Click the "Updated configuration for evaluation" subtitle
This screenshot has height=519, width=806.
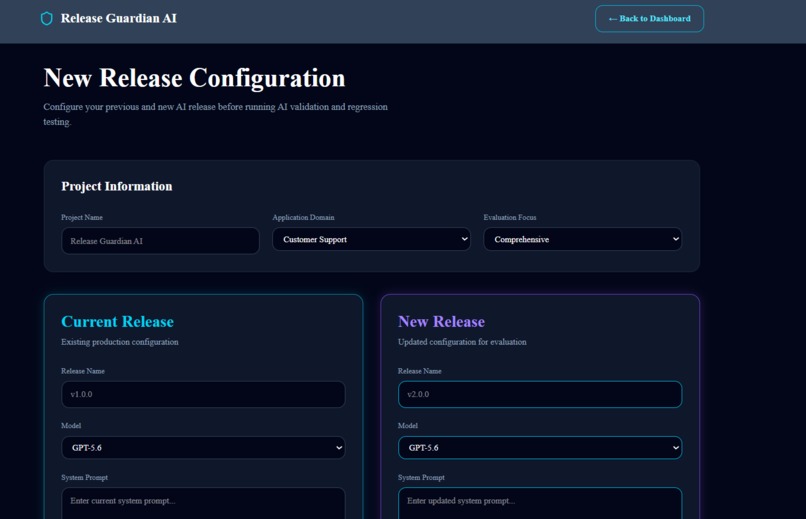point(462,342)
